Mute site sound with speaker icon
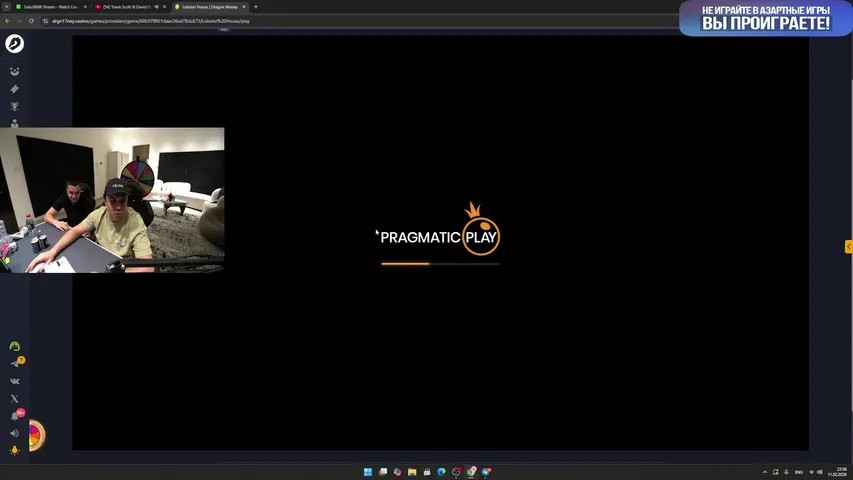The height and width of the screenshot is (480, 853). point(14,433)
